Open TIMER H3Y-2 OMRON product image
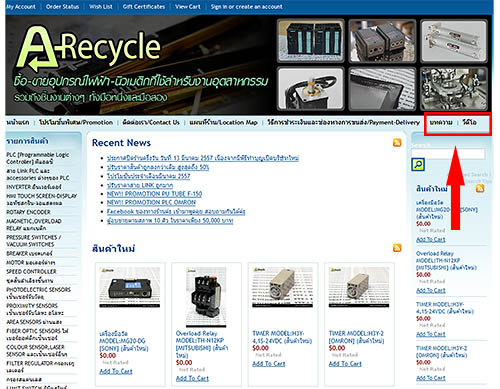This screenshot has width=500, height=389. pyautogui.click(x=359, y=287)
